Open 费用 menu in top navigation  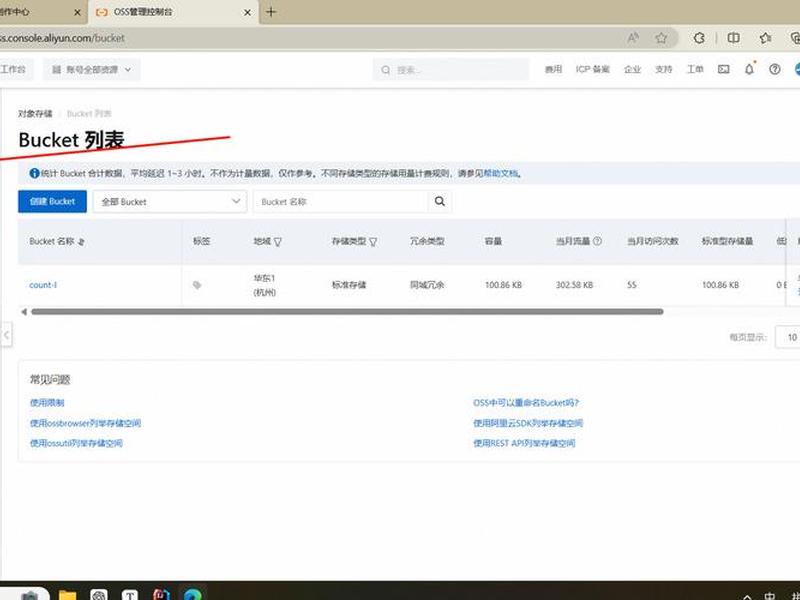(x=553, y=69)
